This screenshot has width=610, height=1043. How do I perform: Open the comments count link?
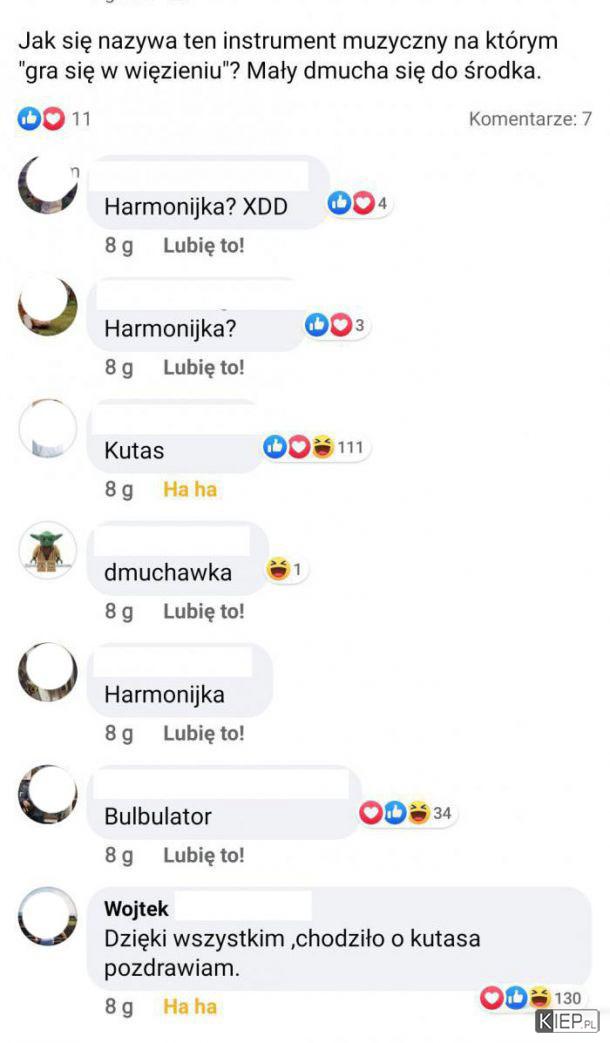(530, 119)
